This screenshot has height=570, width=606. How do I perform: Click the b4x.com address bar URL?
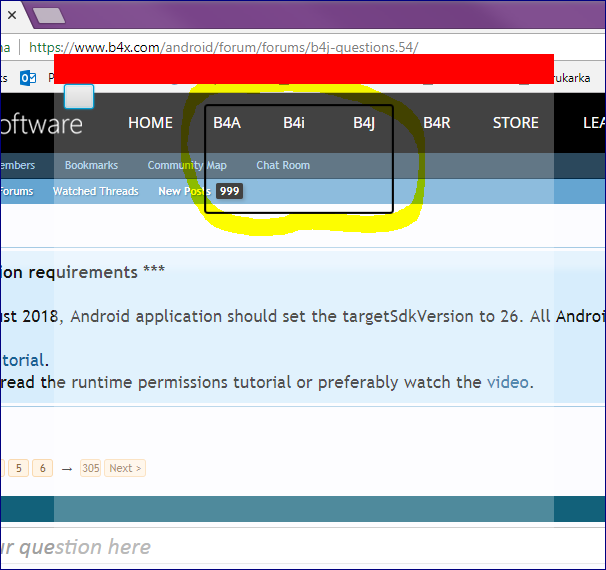223,48
